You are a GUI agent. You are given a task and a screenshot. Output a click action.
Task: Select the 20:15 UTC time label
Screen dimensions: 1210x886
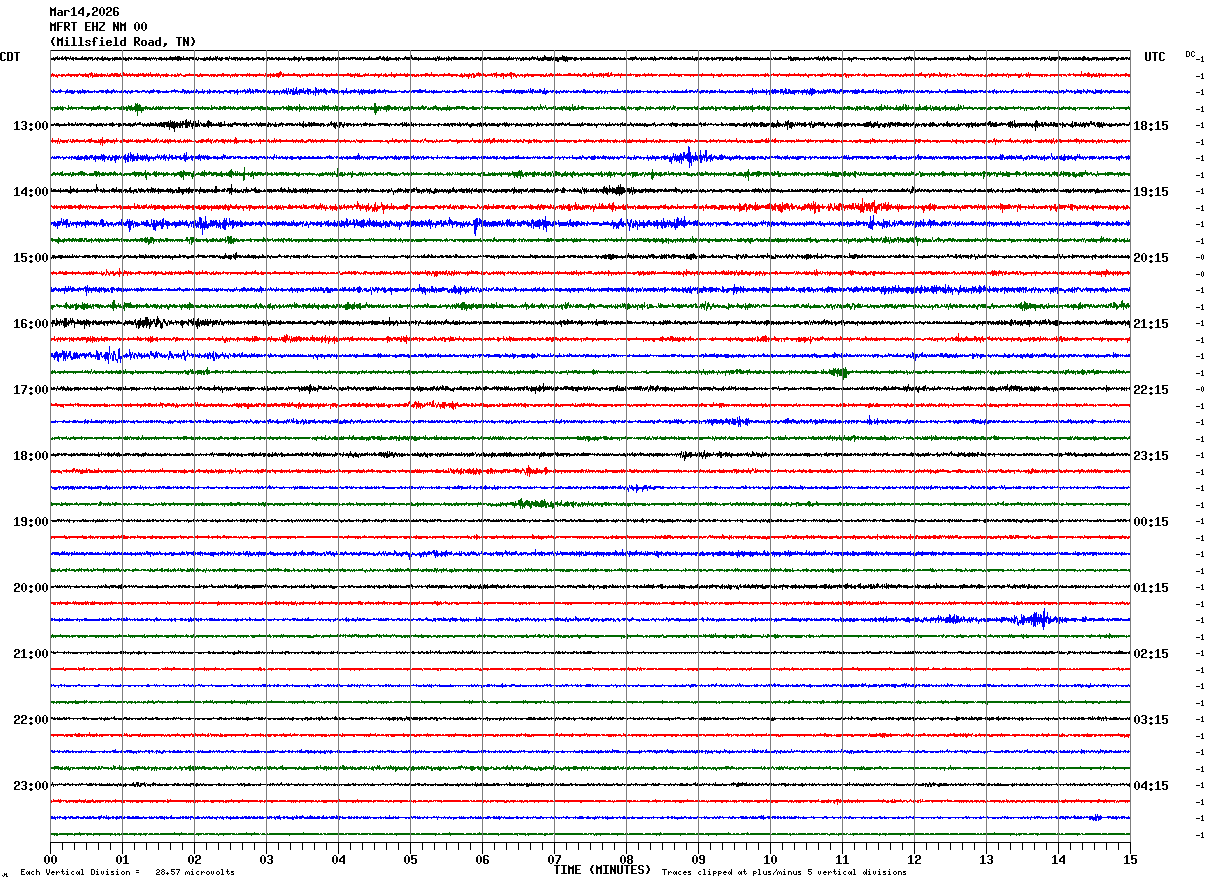coord(1151,258)
